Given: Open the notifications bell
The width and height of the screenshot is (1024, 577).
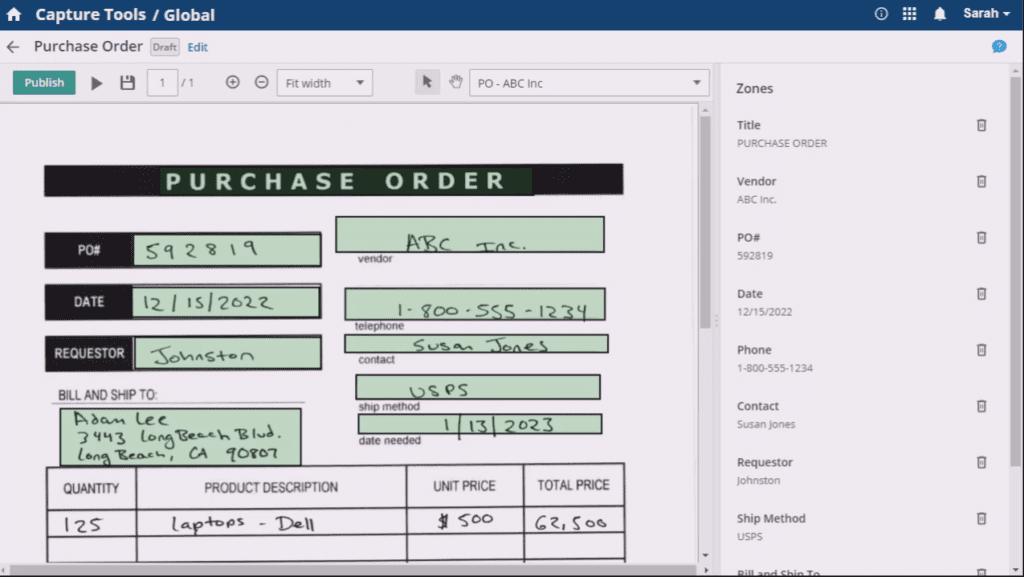Looking at the screenshot, I should pos(939,14).
